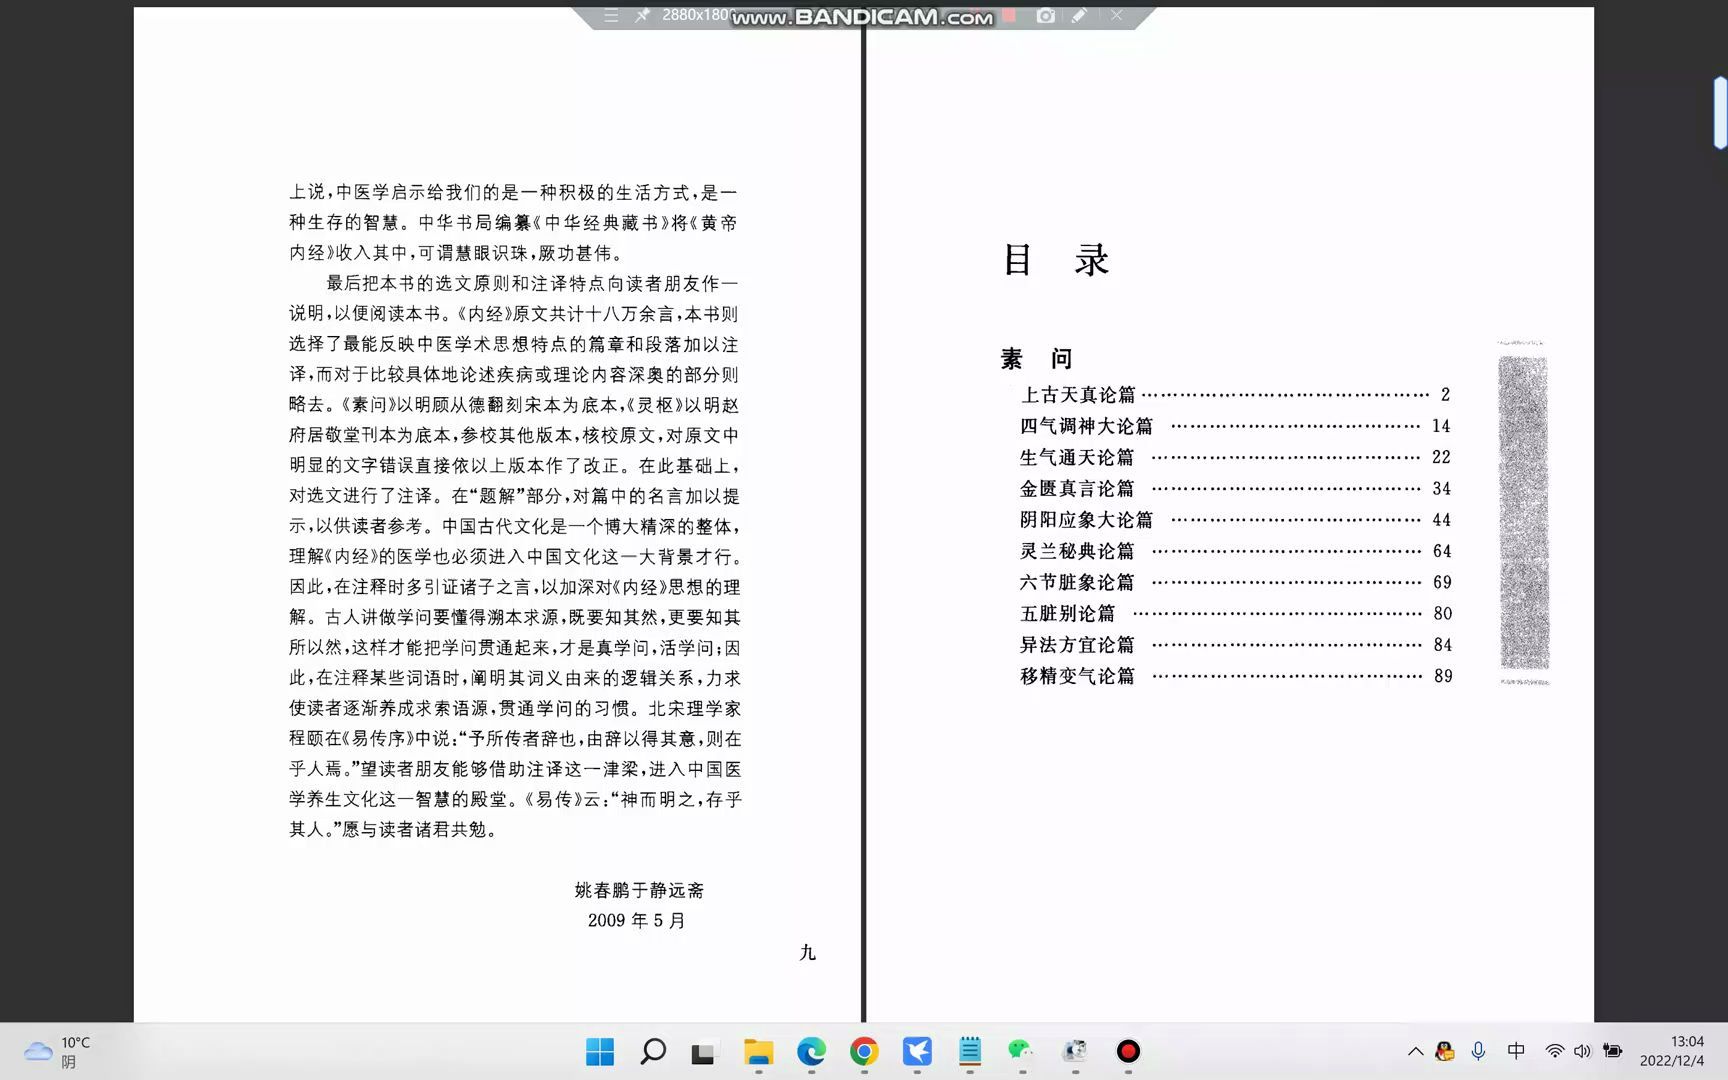Click the recording resolution 2880x1800 label
The image size is (1728, 1080).
click(697, 15)
